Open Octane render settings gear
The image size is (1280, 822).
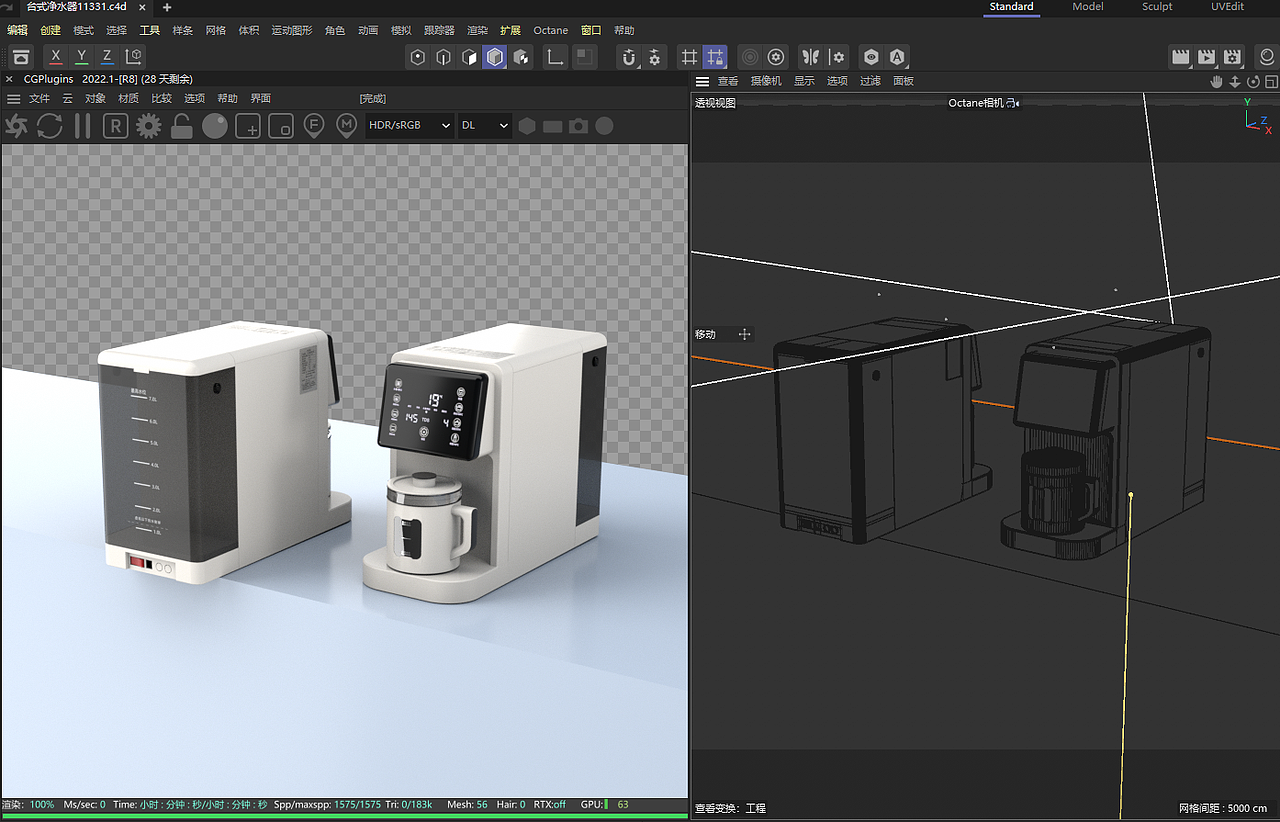coord(148,126)
